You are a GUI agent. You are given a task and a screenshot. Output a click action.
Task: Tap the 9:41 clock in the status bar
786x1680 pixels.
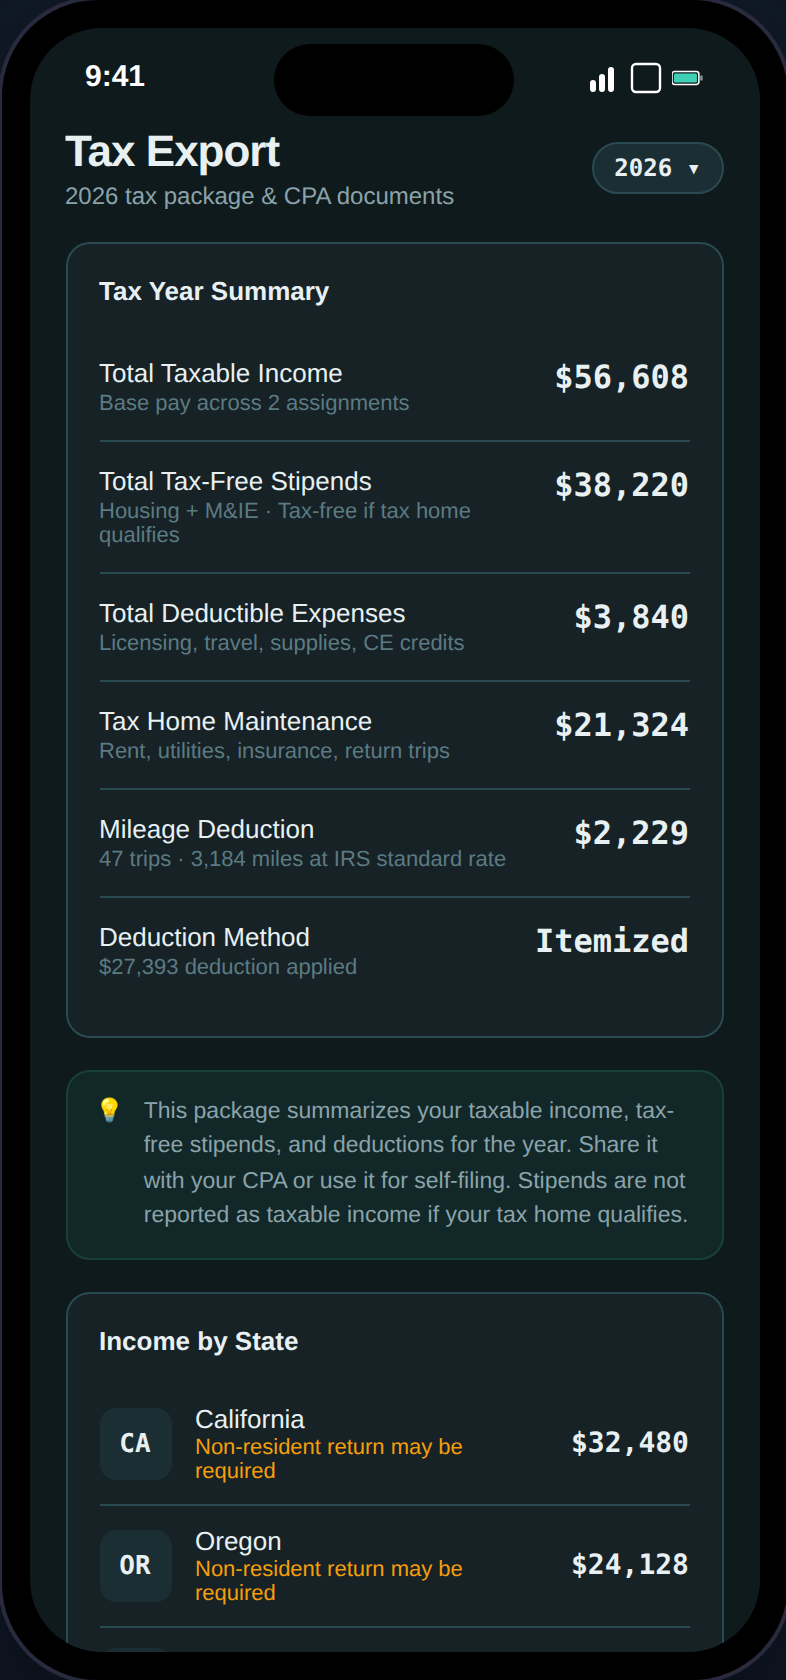click(x=115, y=76)
